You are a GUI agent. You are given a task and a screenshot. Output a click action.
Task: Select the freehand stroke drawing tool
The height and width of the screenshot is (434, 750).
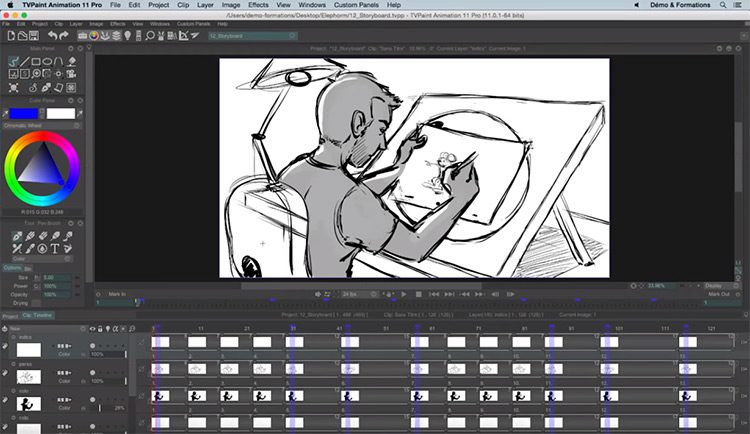click(x=14, y=61)
